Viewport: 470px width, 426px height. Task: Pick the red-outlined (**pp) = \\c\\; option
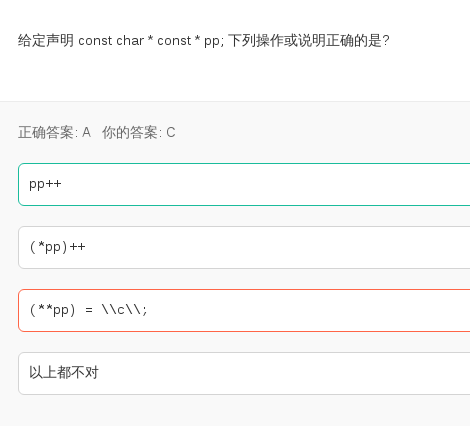[244, 310]
